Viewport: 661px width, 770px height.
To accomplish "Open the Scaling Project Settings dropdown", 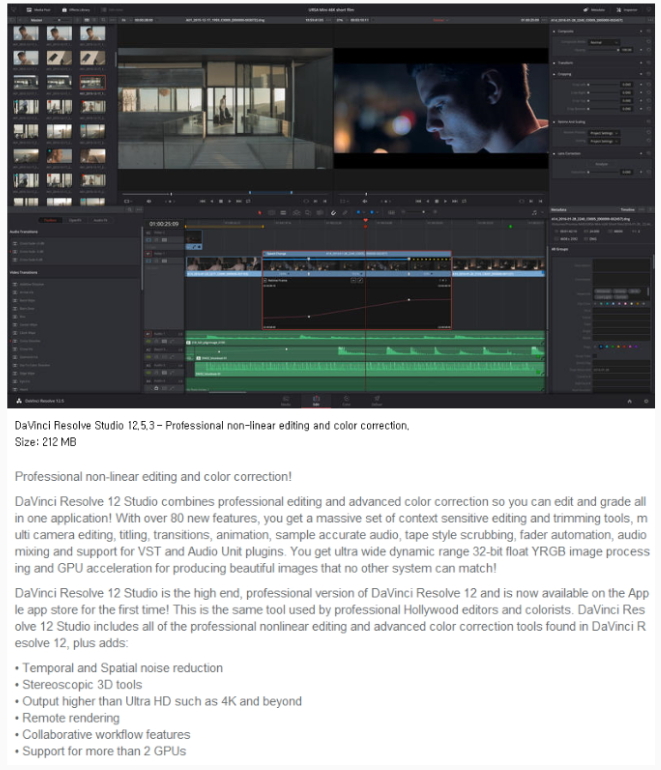I will click(x=604, y=141).
